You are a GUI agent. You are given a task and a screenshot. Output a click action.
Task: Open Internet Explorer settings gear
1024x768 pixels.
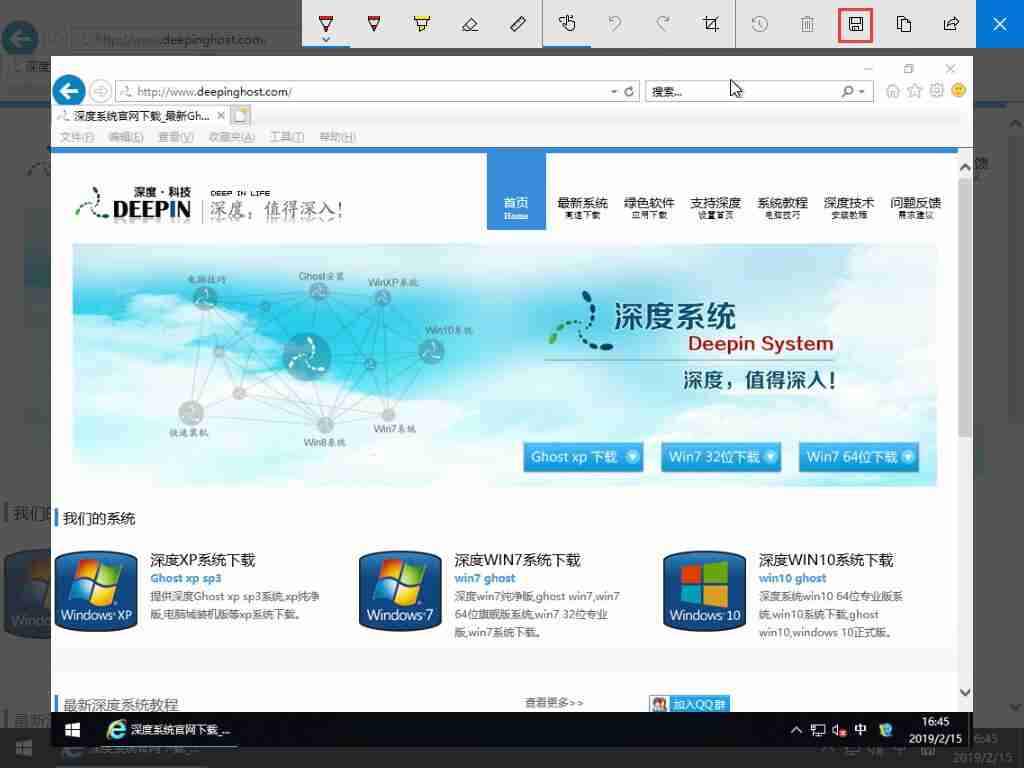936,90
